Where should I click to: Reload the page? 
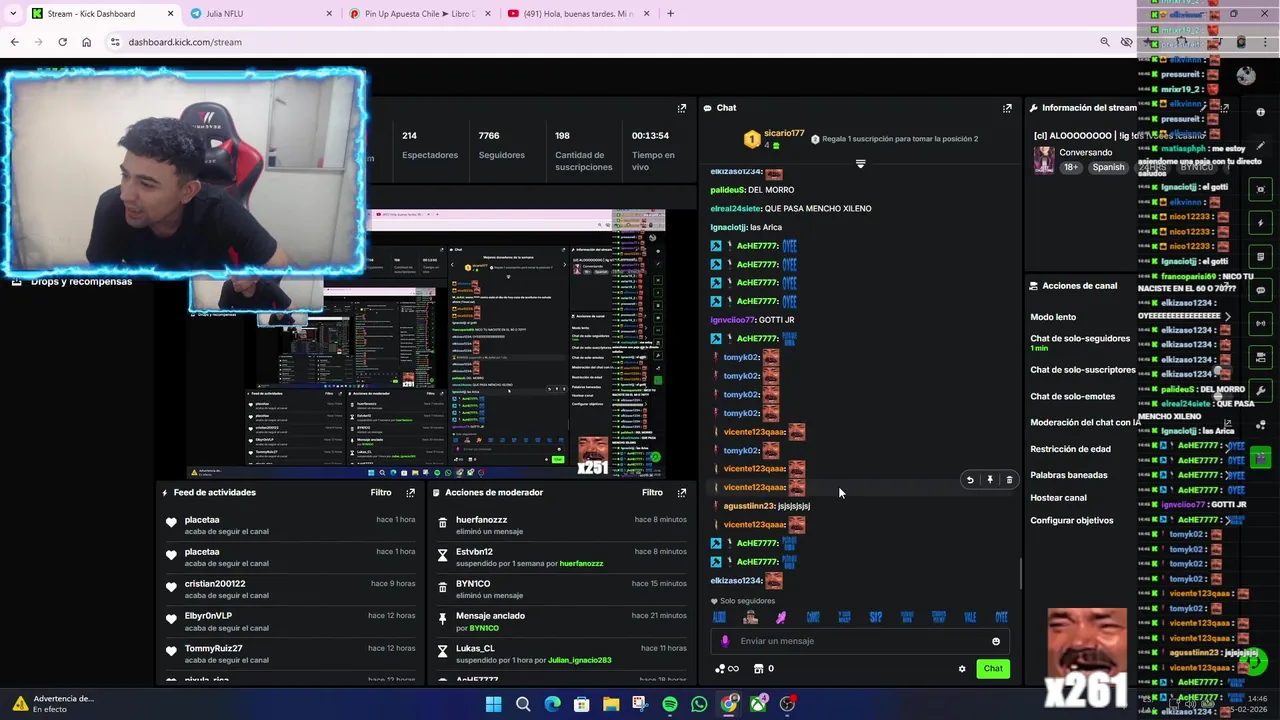point(62,42)
